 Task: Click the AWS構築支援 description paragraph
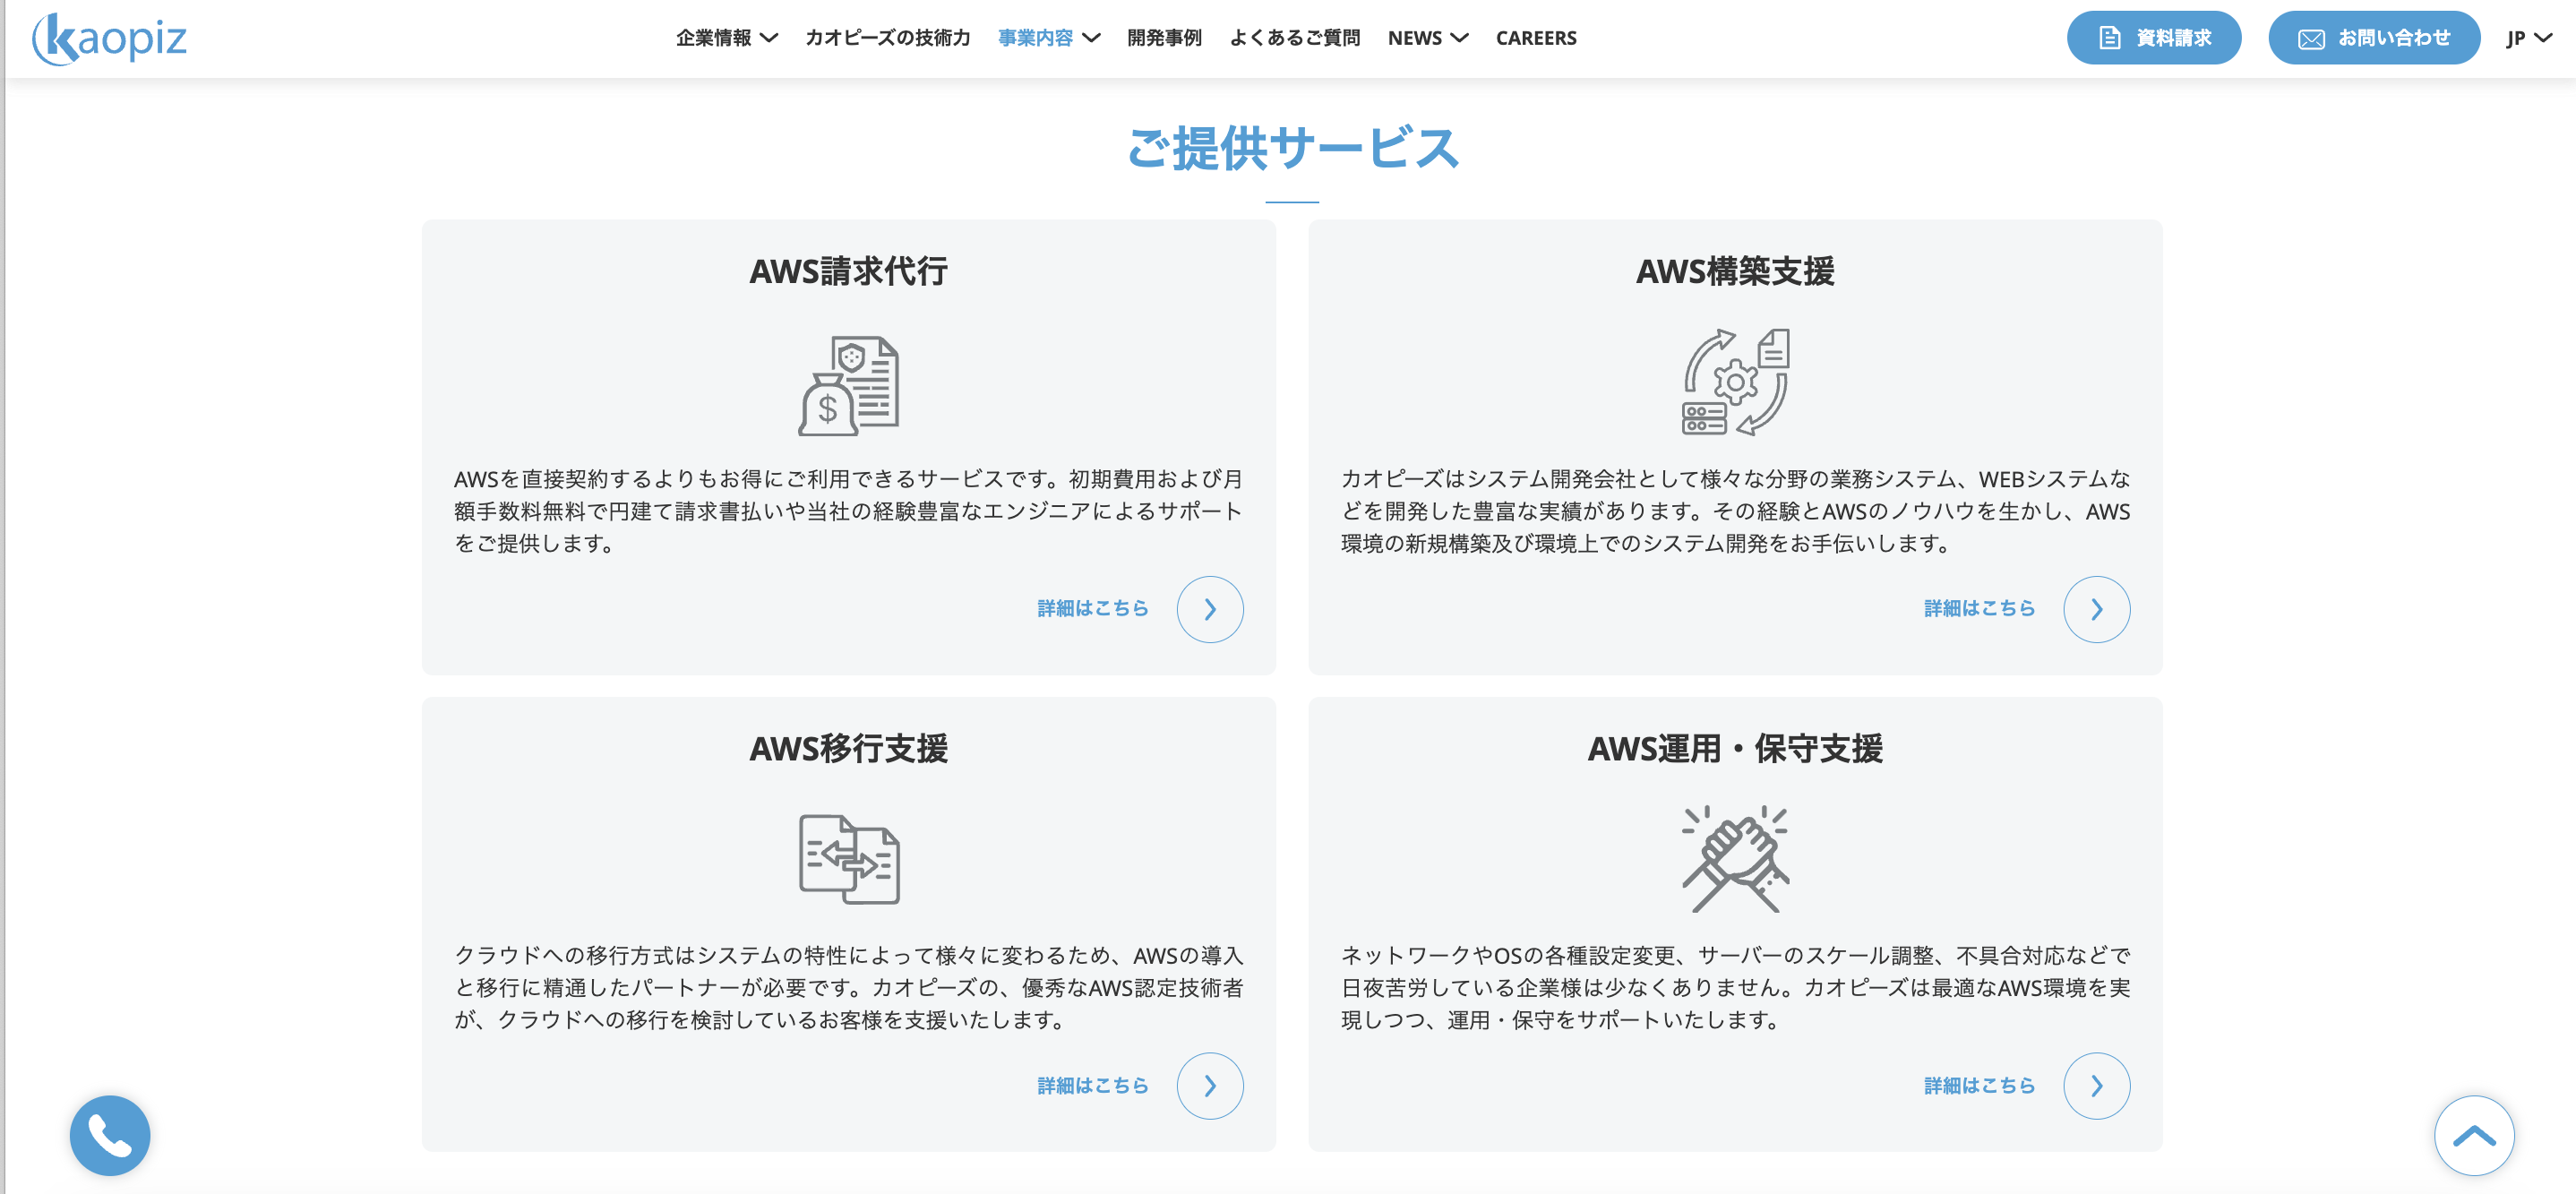tap(1735, 511)
